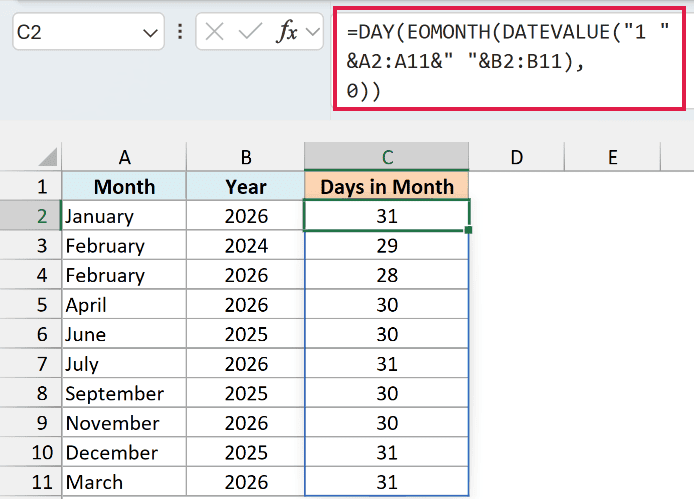Click the "April" cell

click(124, 304)
